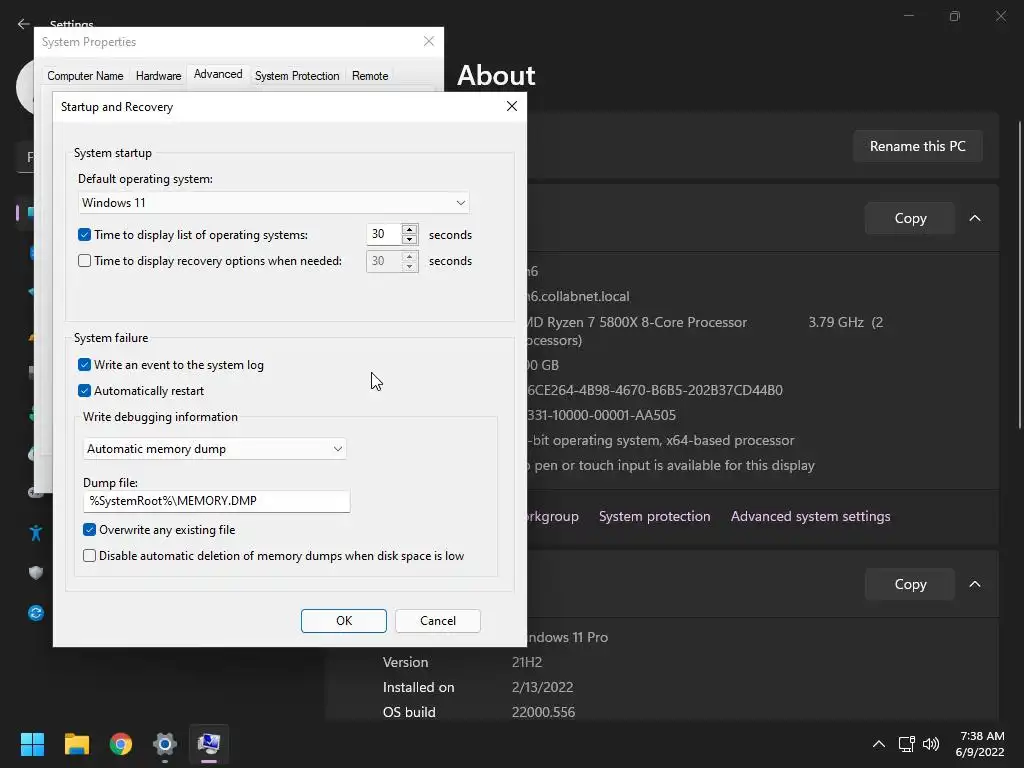Image resolution: width=1024 pixels, height=768 pixels.
Task: Switch to Computer Name tab
Action: [85, 76]
